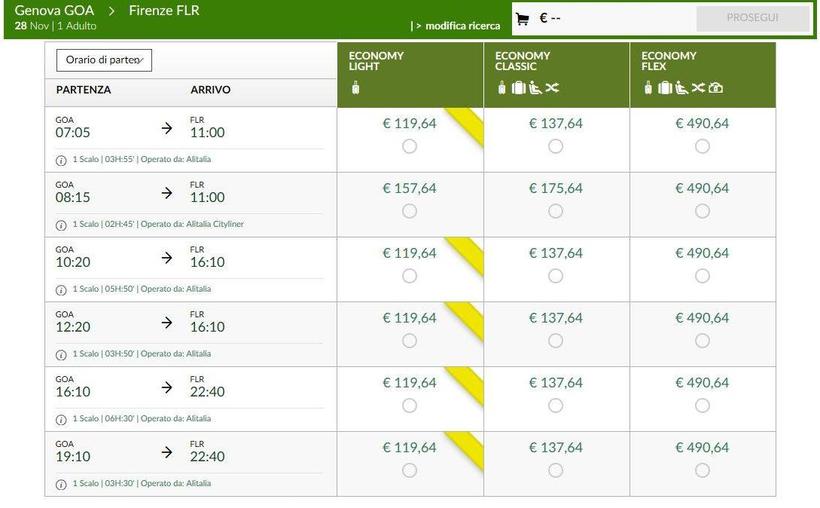Click the refund icon under Economy Flex
Viewport: 820px width, 508px height.
tap(715, 88)
